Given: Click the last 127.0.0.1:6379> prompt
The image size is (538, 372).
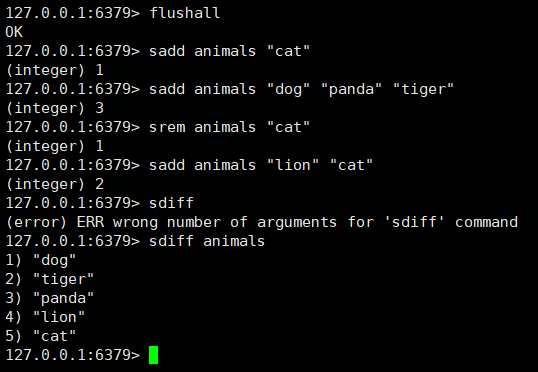Looking at the screenshot, I should (x=73, y=355).
